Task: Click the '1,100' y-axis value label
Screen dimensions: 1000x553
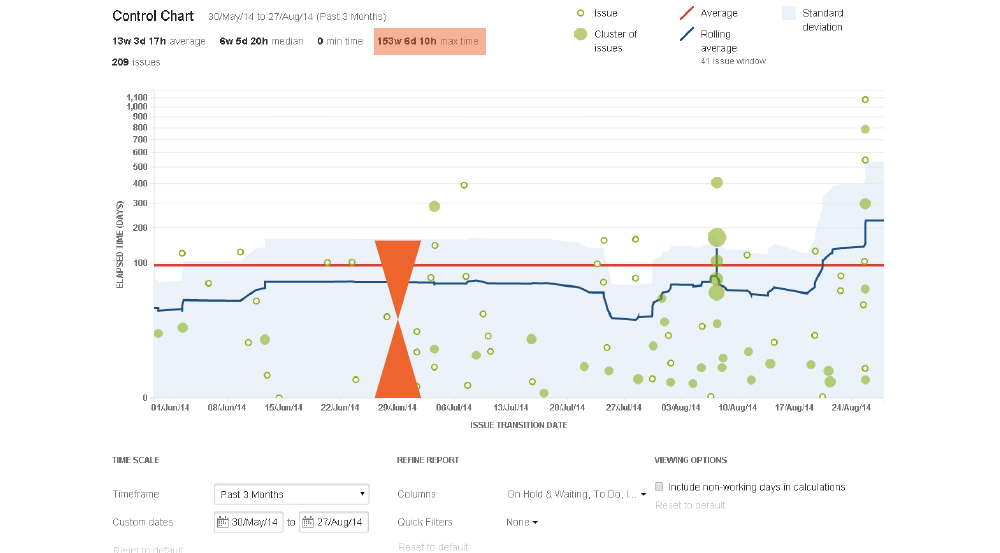Action: point(137,98)
